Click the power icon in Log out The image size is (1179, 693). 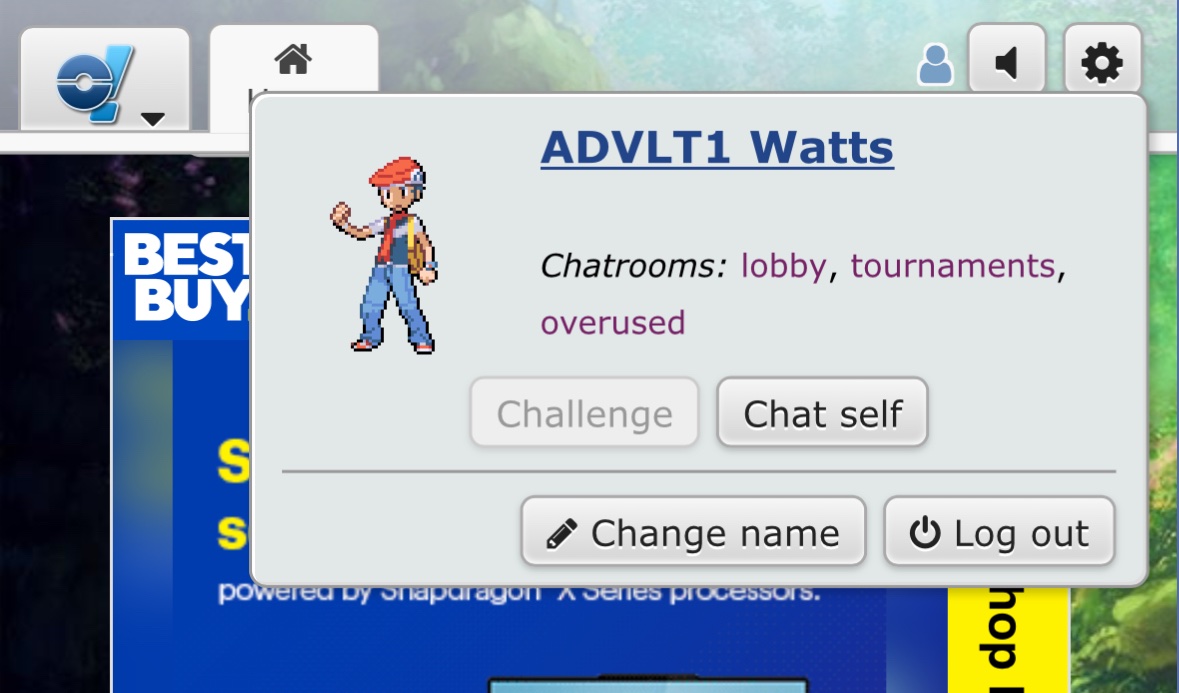[x=925, y=533]
